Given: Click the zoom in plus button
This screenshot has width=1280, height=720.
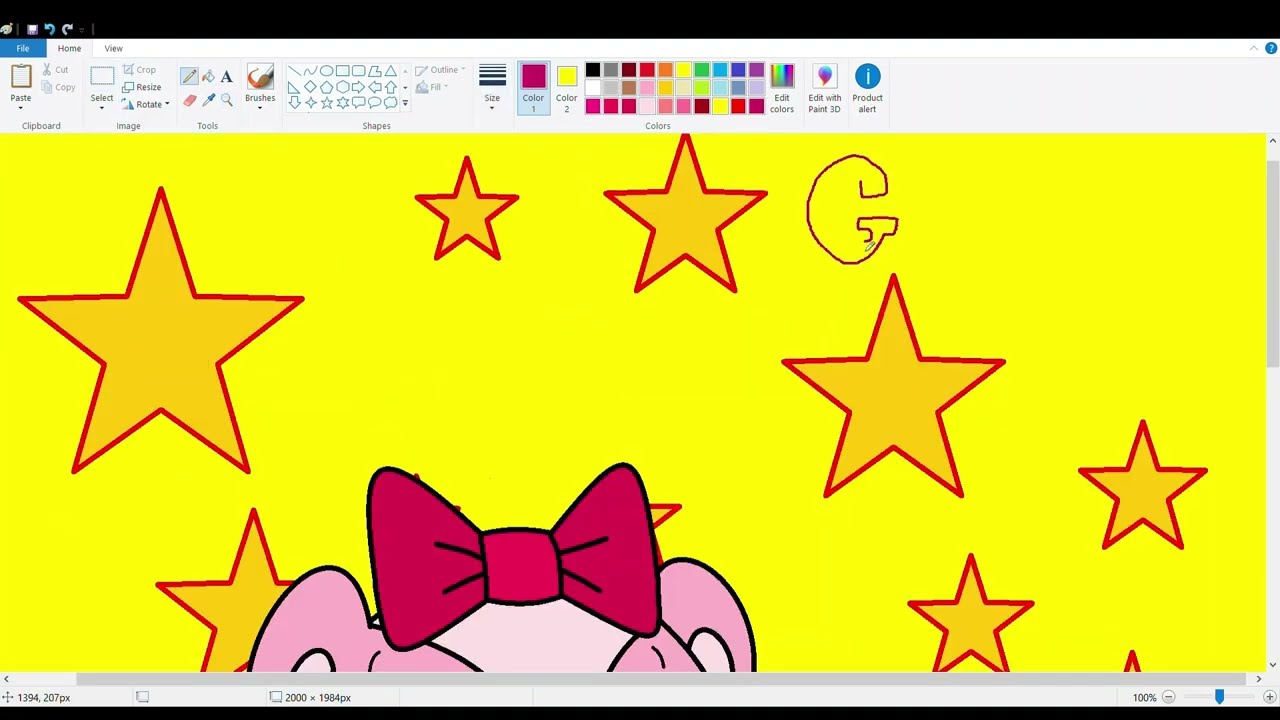Looking at the screenshot, I should 1269,697.
